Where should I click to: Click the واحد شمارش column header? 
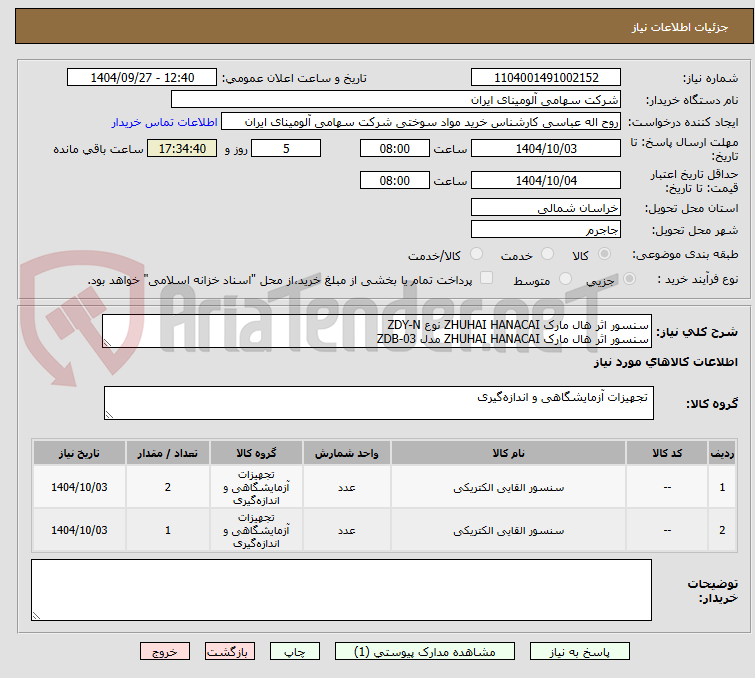coord(347,453)
